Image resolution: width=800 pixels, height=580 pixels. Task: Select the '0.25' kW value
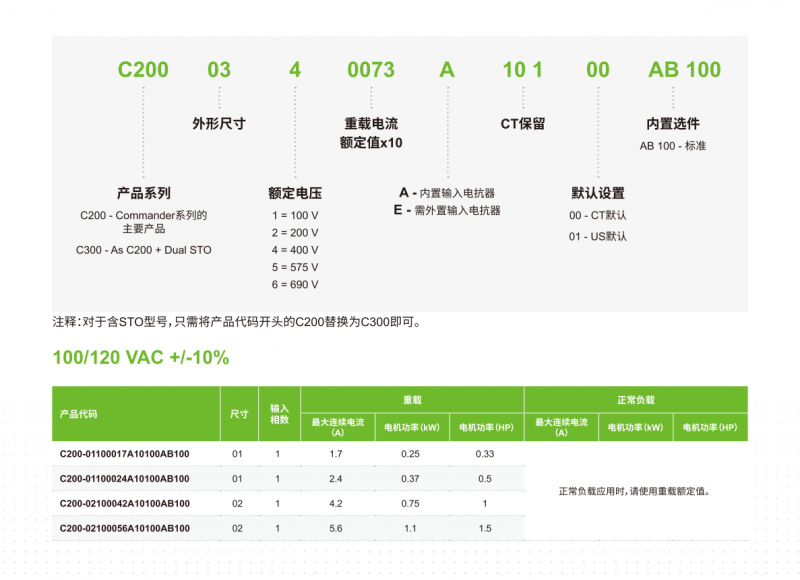pos(410,454)
